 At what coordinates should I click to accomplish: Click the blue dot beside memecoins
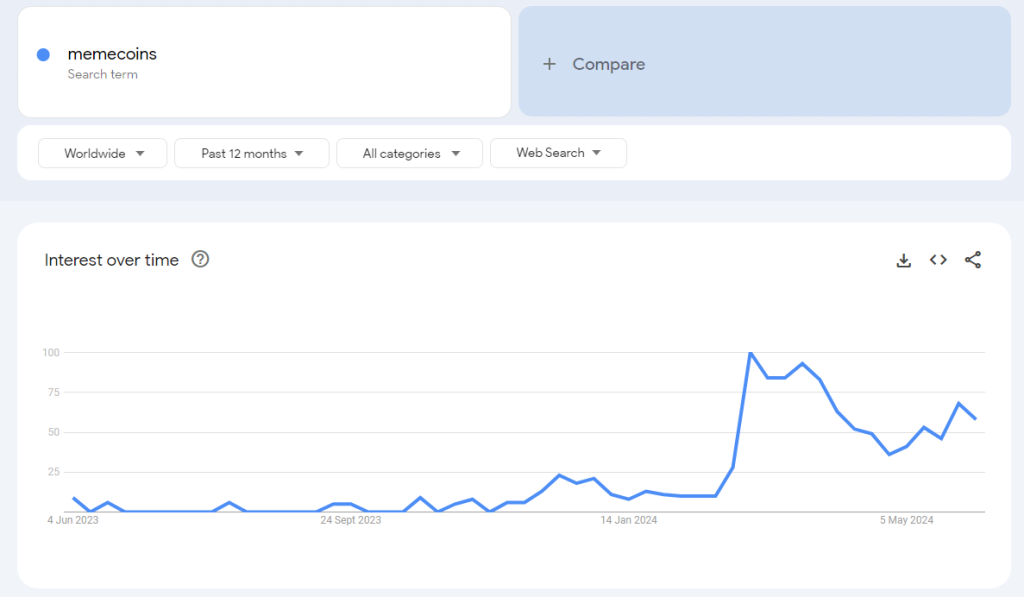pyautogui.click(x=43, y=55)
